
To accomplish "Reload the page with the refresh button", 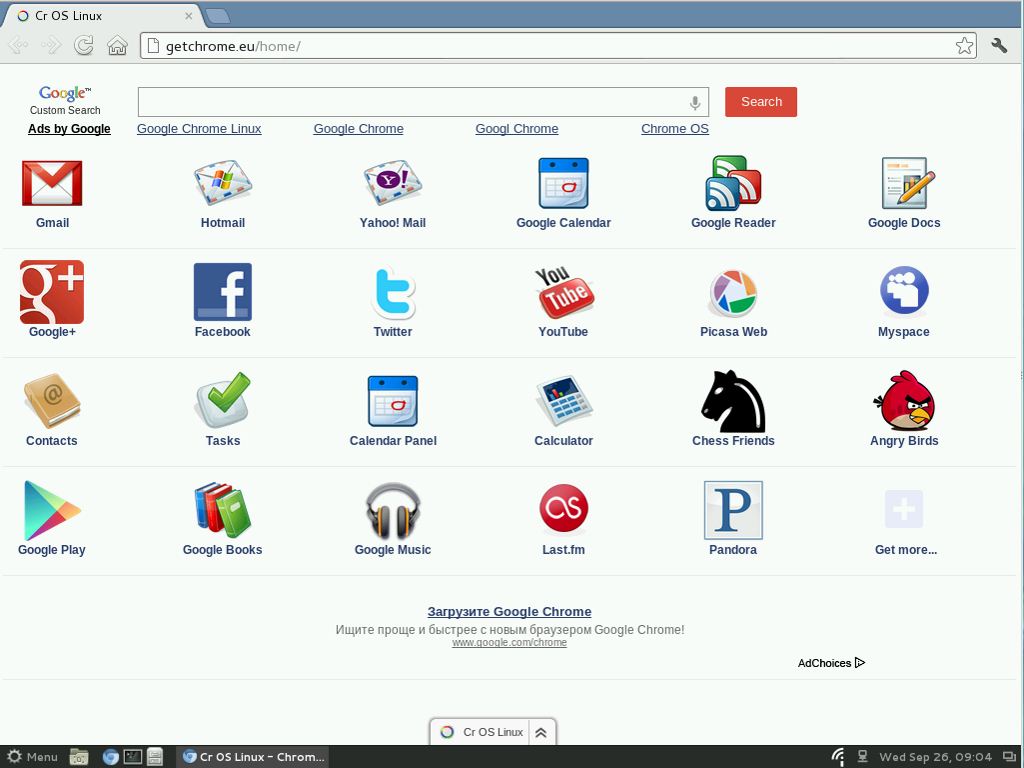I will (84, 46).
